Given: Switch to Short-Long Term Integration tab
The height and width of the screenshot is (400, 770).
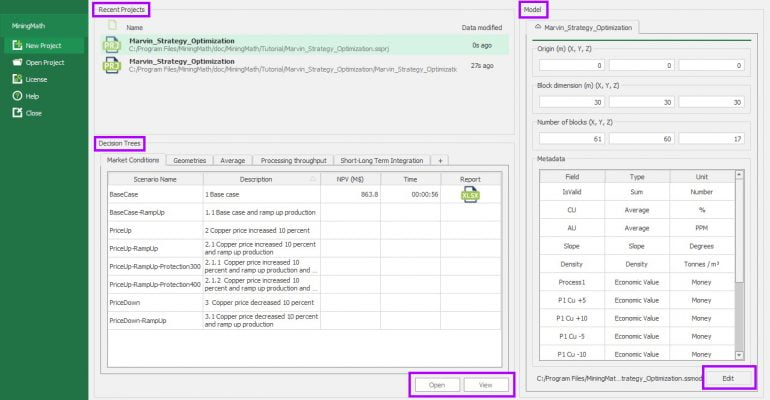Looking at the screenshot, I should click(x=379, y=160).
